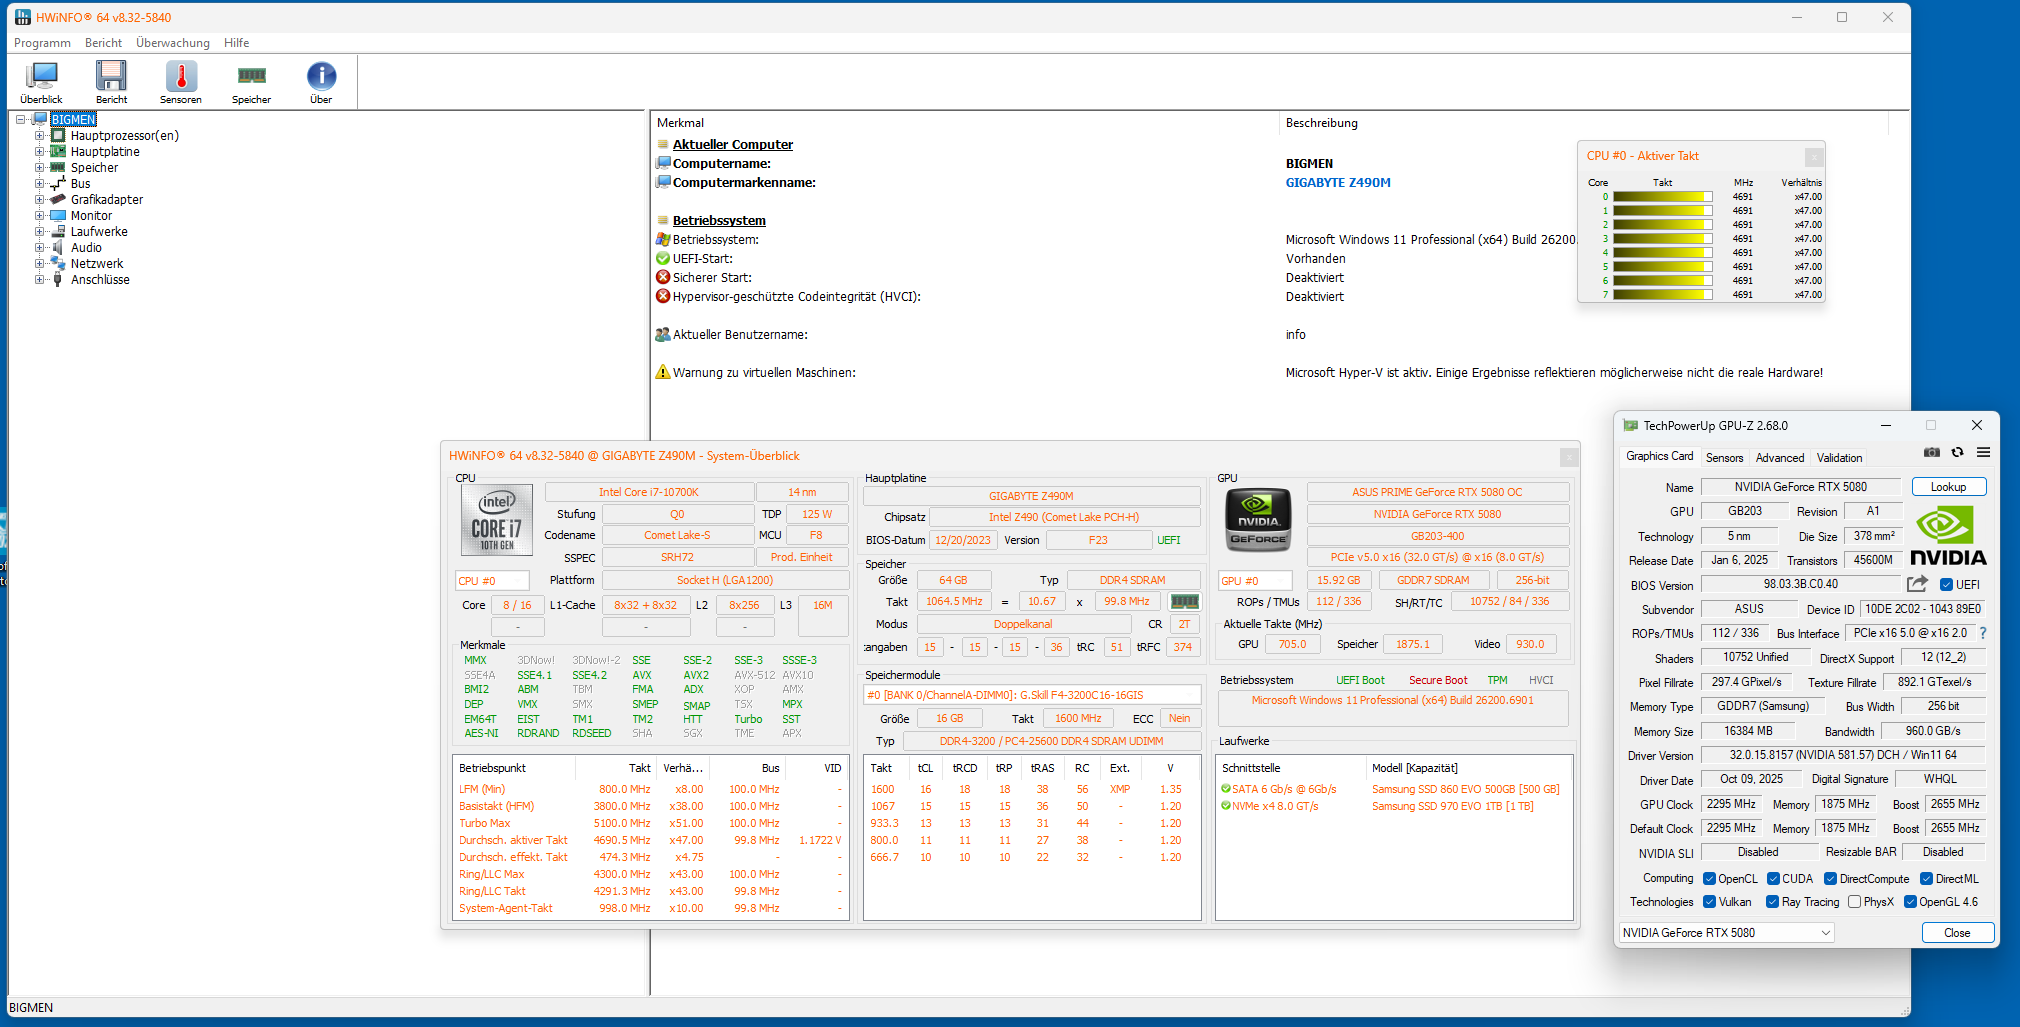This screenshot has width=2020, height=1027.
Task: Click GPU-Z refresh arrows icon
Action: pyautogui.click(x=1958, y=453)
